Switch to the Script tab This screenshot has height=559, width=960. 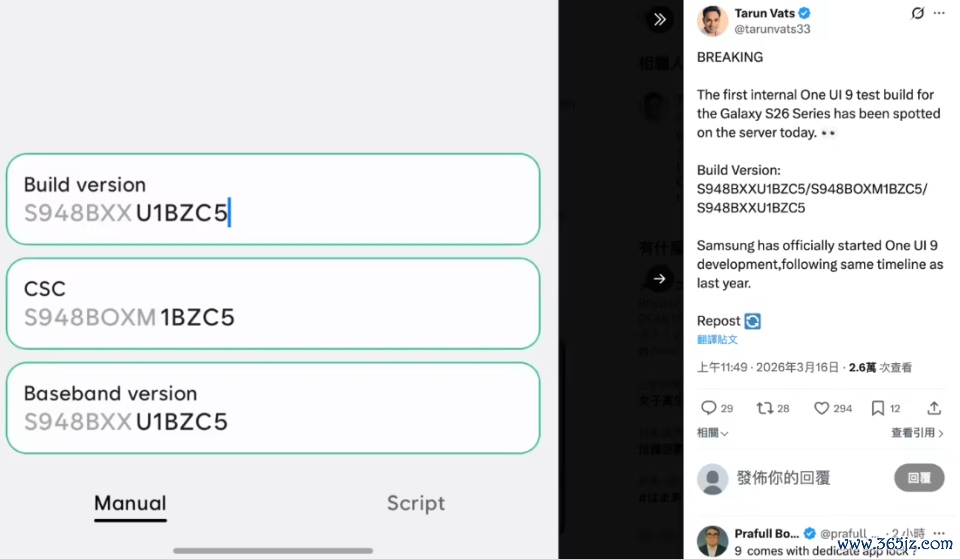tap(416, 503)
